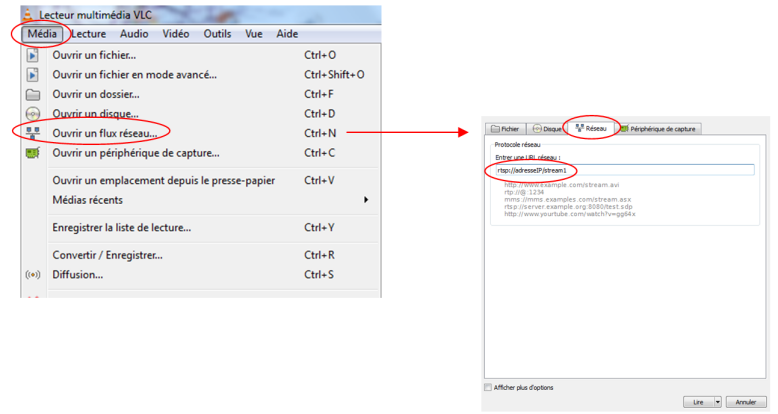Screen dimensions: 778x414
Task: Click the Lecteur multimédia VLC title text
Action: tap(95, 15)
